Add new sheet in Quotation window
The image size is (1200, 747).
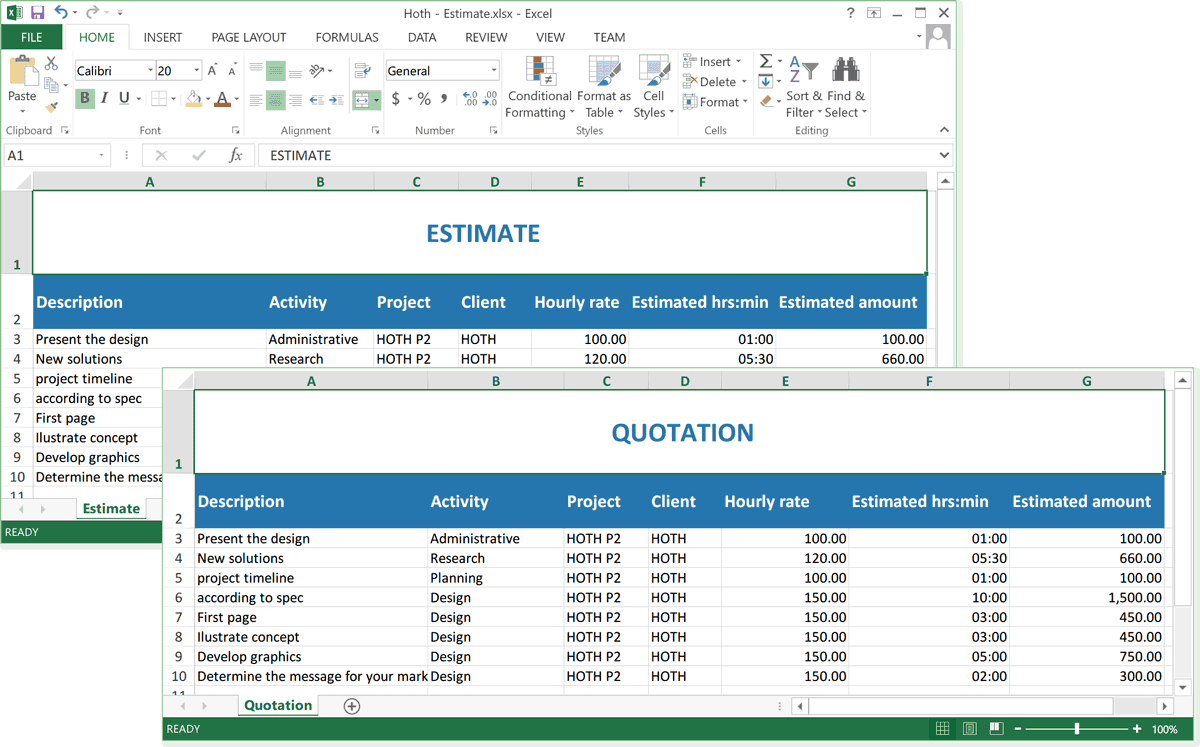352,706
